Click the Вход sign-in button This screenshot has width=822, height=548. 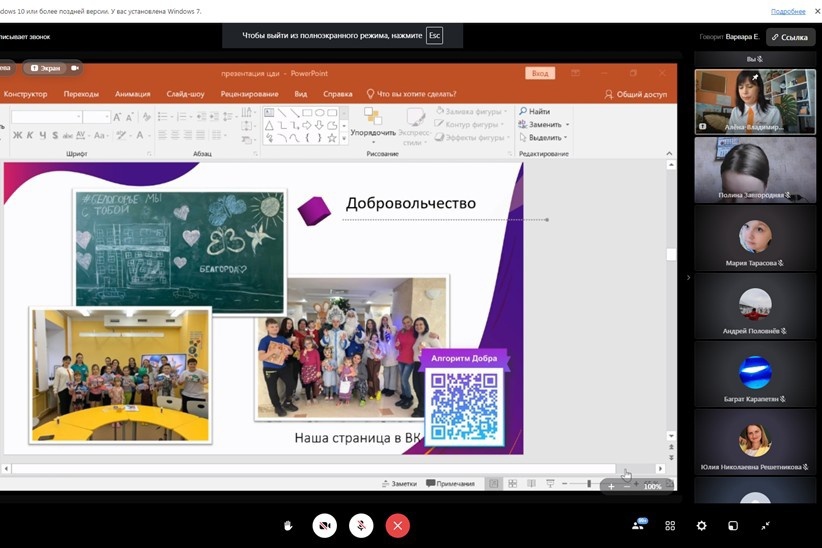540,73
